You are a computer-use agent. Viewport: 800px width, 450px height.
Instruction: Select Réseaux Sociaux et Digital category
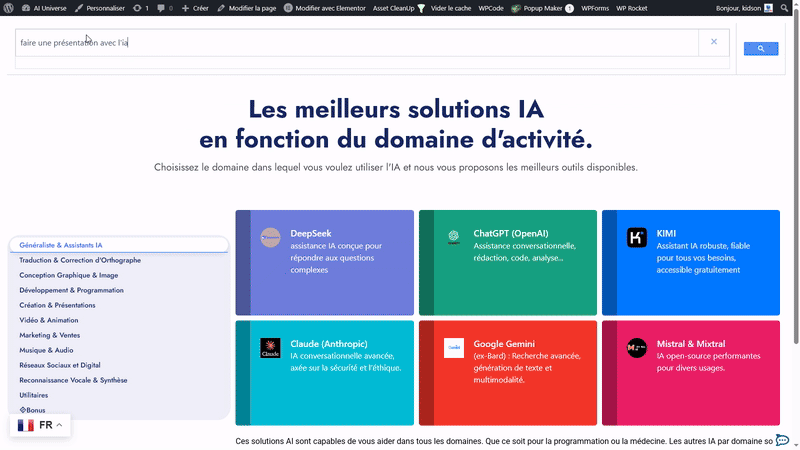tap(60, 365)
